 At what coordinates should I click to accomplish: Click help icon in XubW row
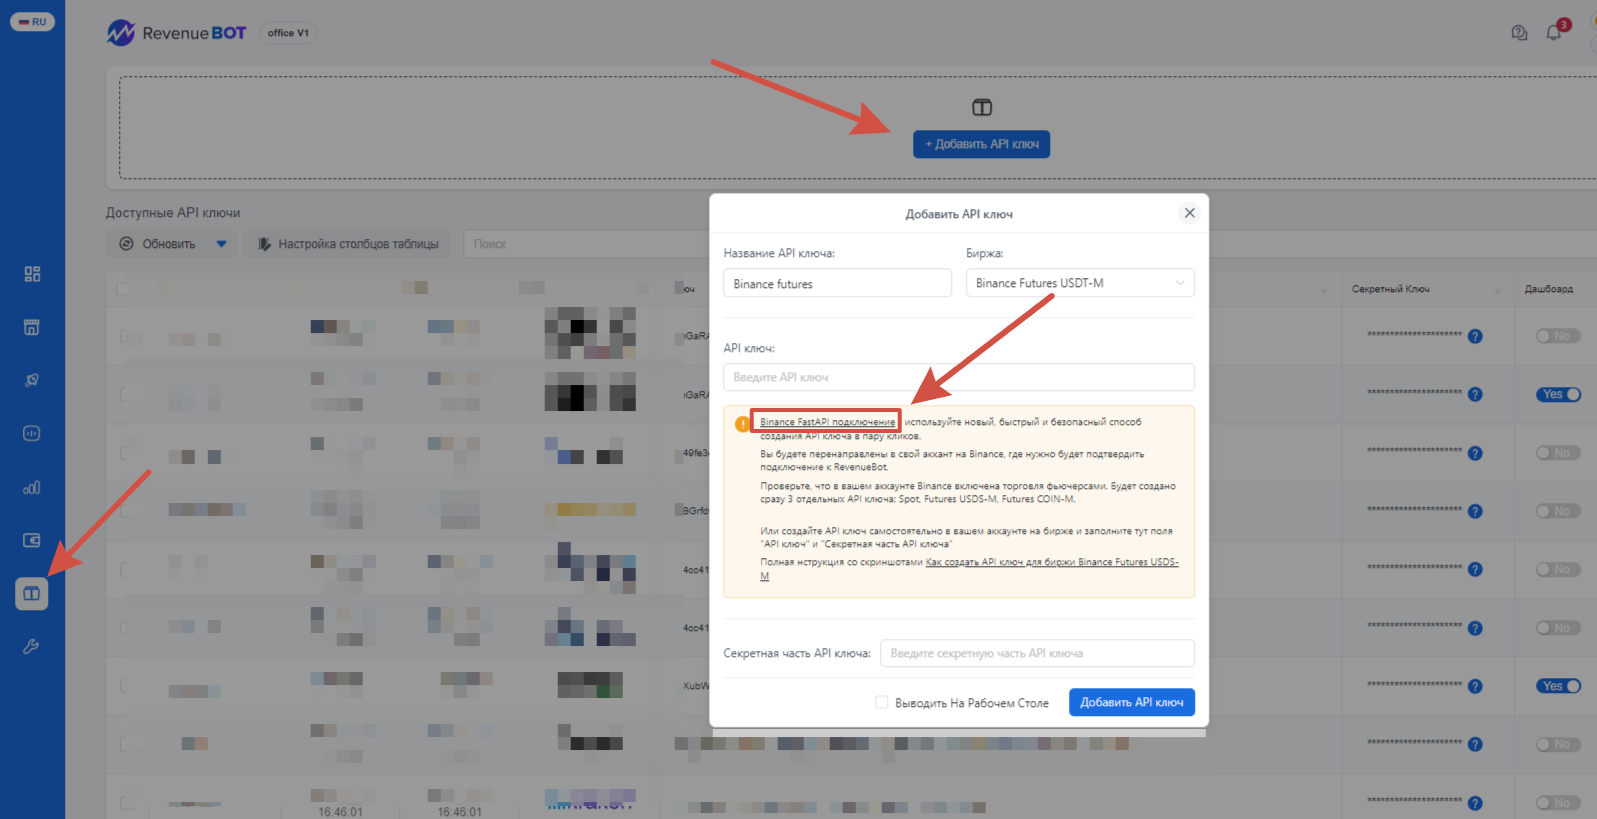(x=1475, y=686)
